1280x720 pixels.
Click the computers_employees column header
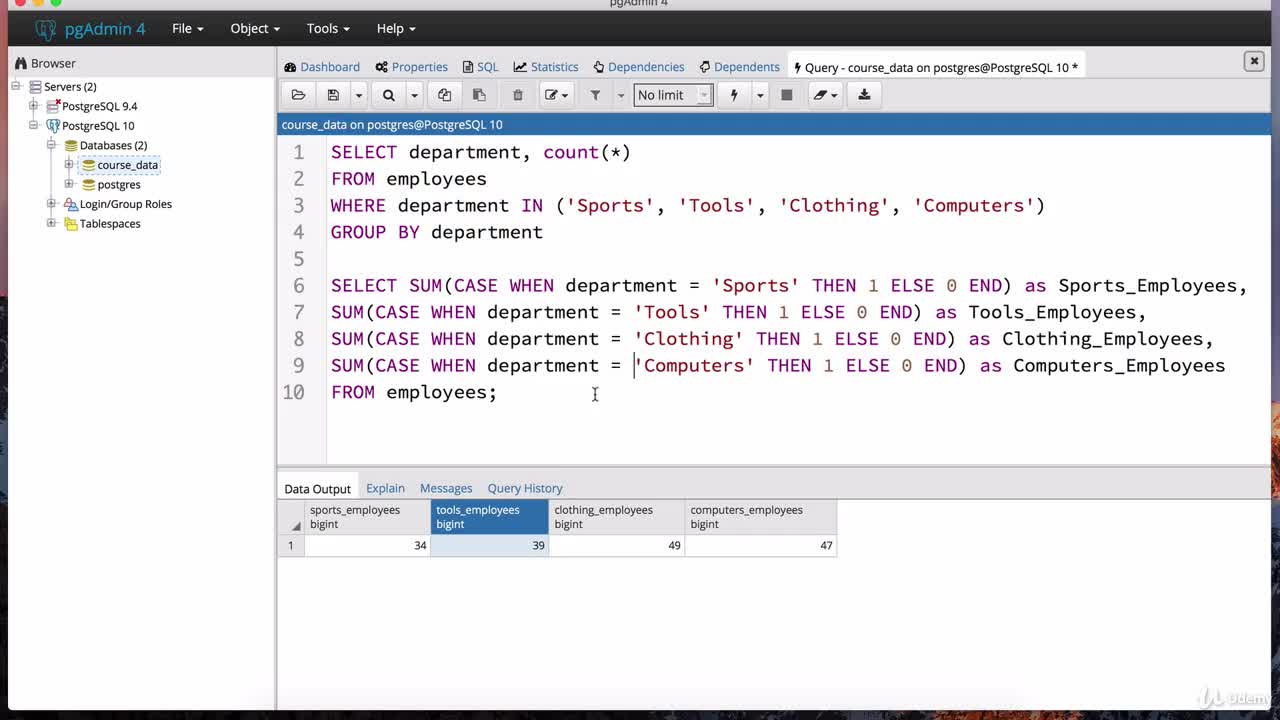click(x=761, y=517)
